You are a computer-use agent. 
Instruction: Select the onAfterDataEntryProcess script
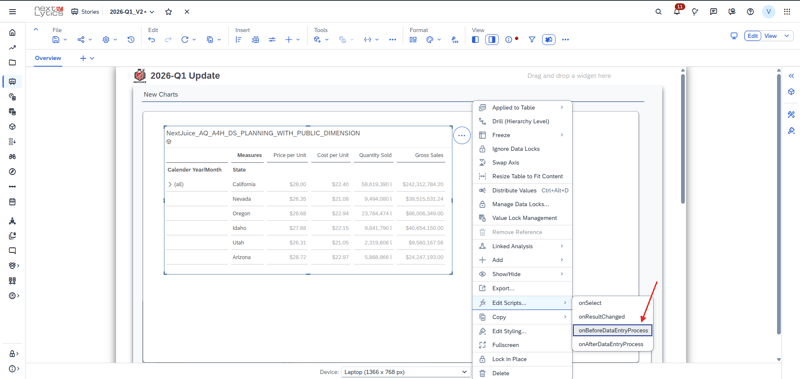(x=613, y=344)
